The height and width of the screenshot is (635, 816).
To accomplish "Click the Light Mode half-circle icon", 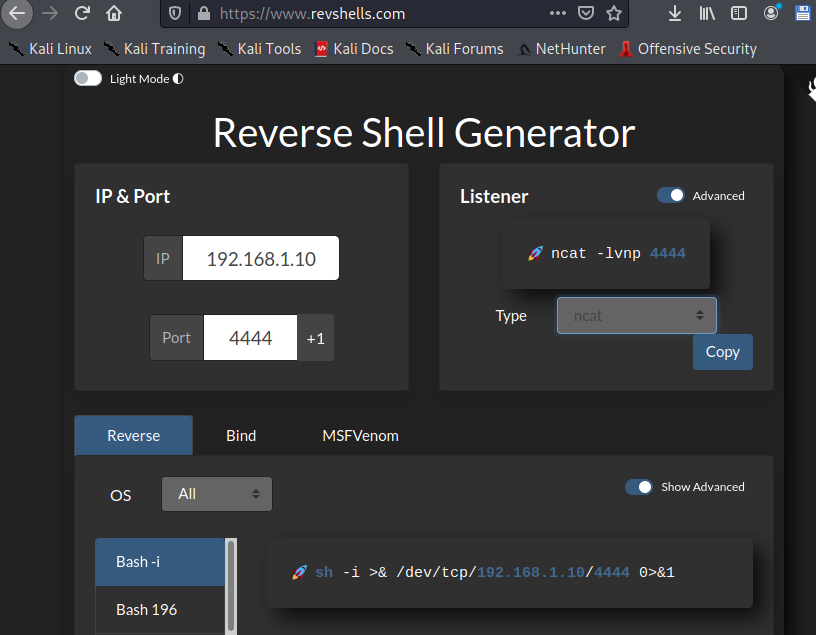I will 178,79.
